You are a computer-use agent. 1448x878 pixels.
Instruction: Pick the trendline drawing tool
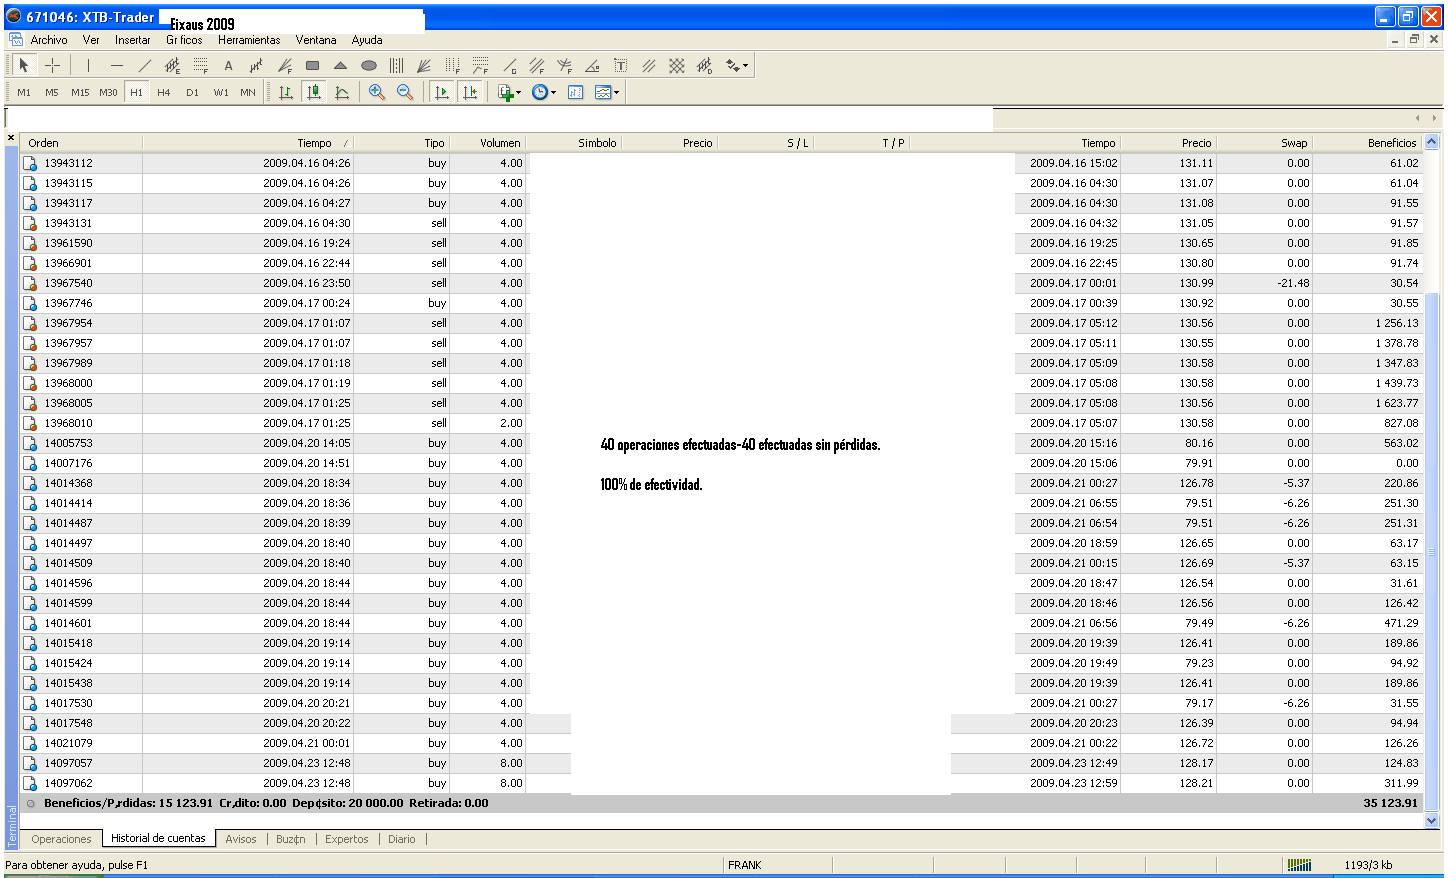click(x=145, y=66)
